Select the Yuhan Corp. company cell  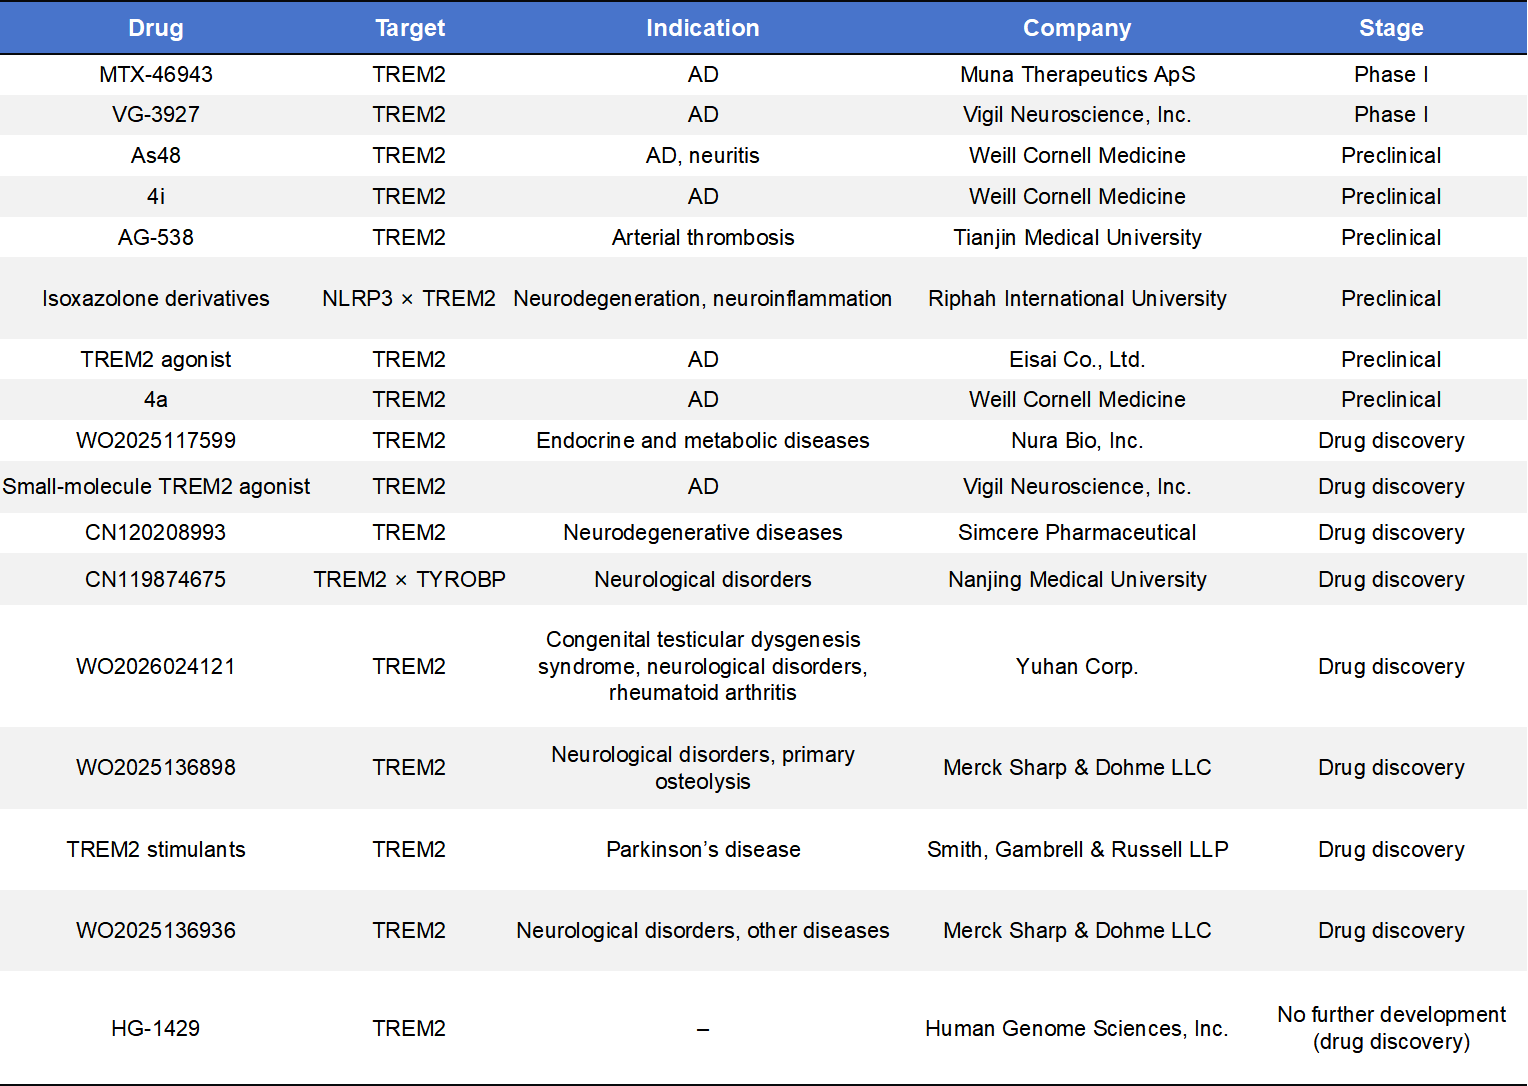[x=1077, y=667]
